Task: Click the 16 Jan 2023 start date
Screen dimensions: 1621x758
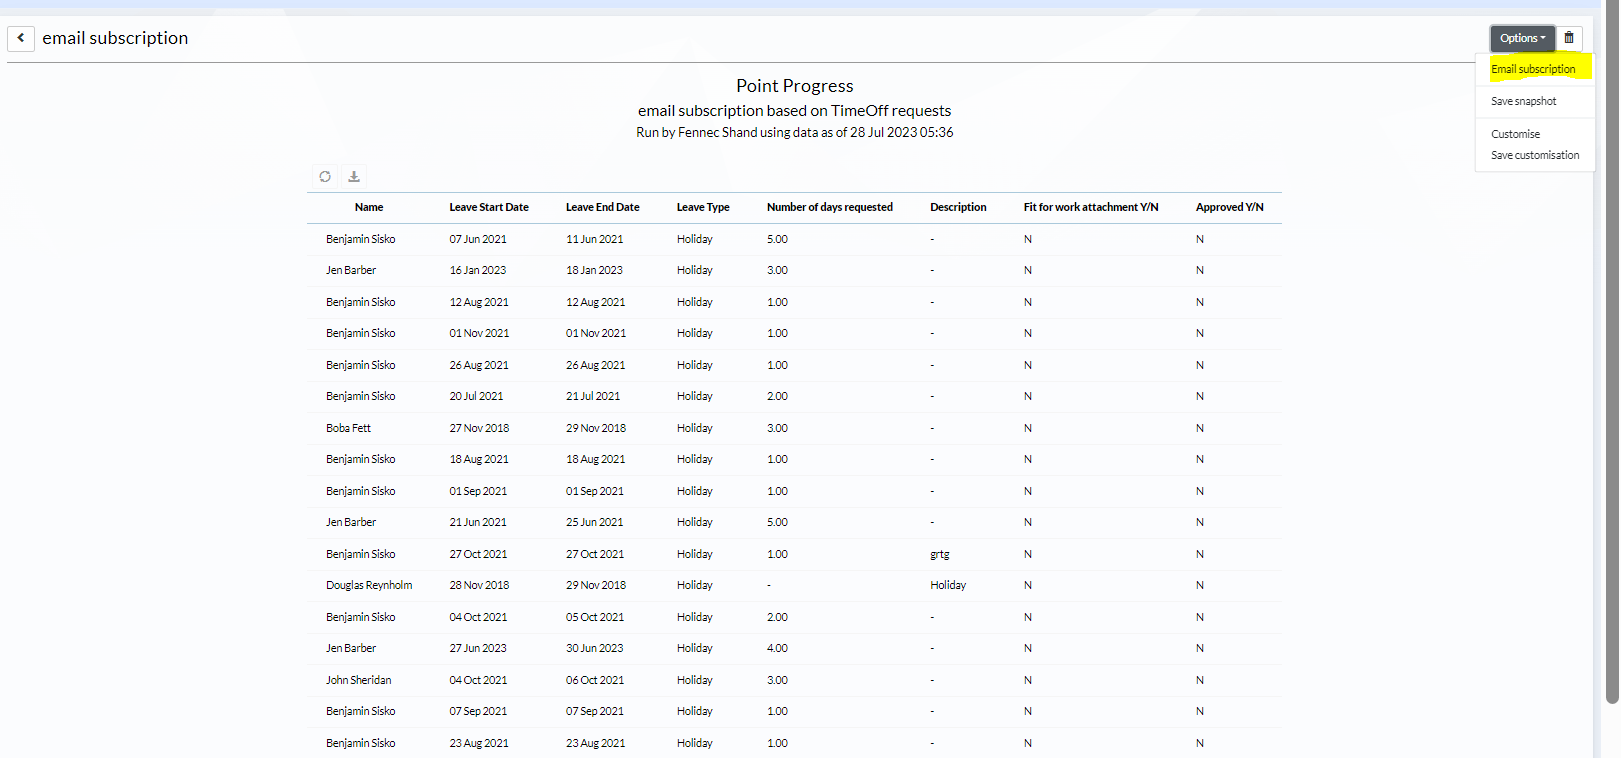Action: [478, 270]
